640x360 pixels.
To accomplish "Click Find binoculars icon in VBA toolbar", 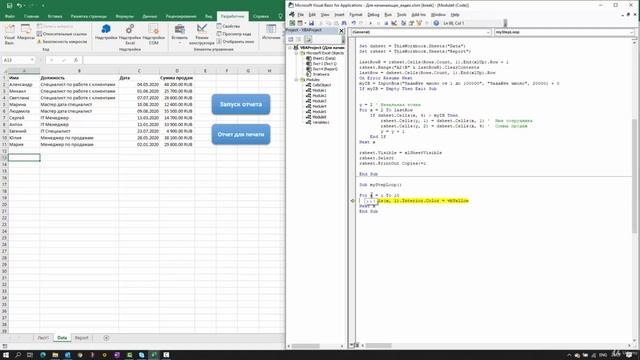I will click(344, 23).
